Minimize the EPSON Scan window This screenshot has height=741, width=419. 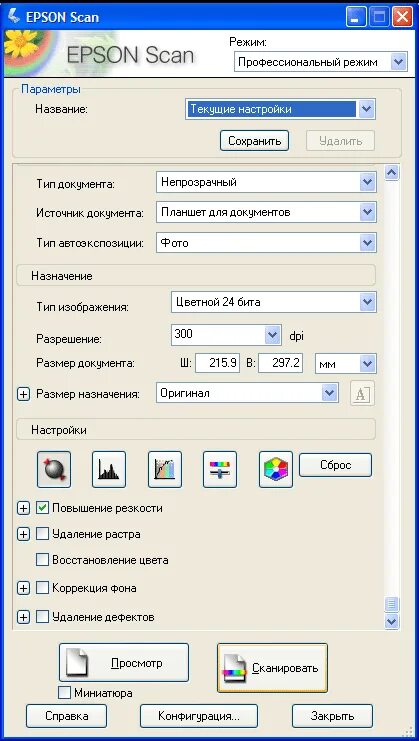[x=356, y=17]
